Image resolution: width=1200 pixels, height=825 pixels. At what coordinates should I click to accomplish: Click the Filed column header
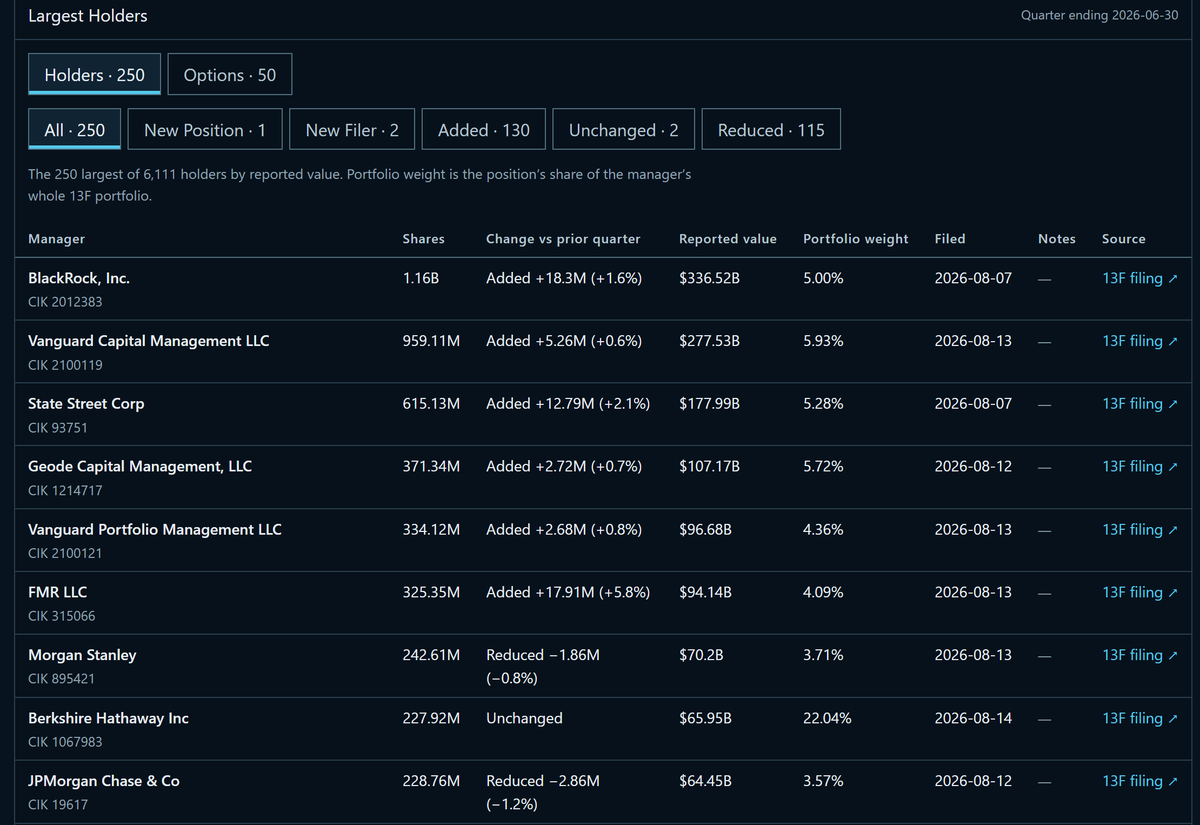[x=950, y=239]
